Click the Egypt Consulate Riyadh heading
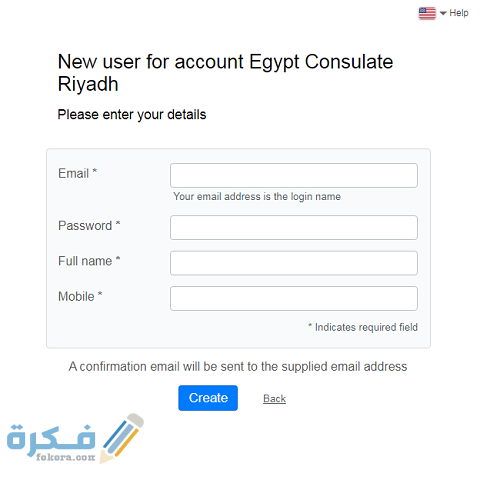Viewport: 480px width, 478px height. [x=225, y=73]
